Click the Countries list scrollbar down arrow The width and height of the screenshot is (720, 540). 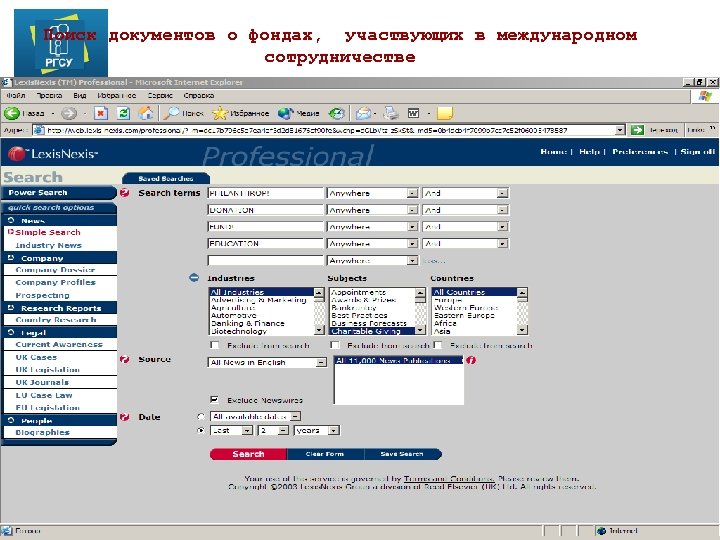click(522, 330)
